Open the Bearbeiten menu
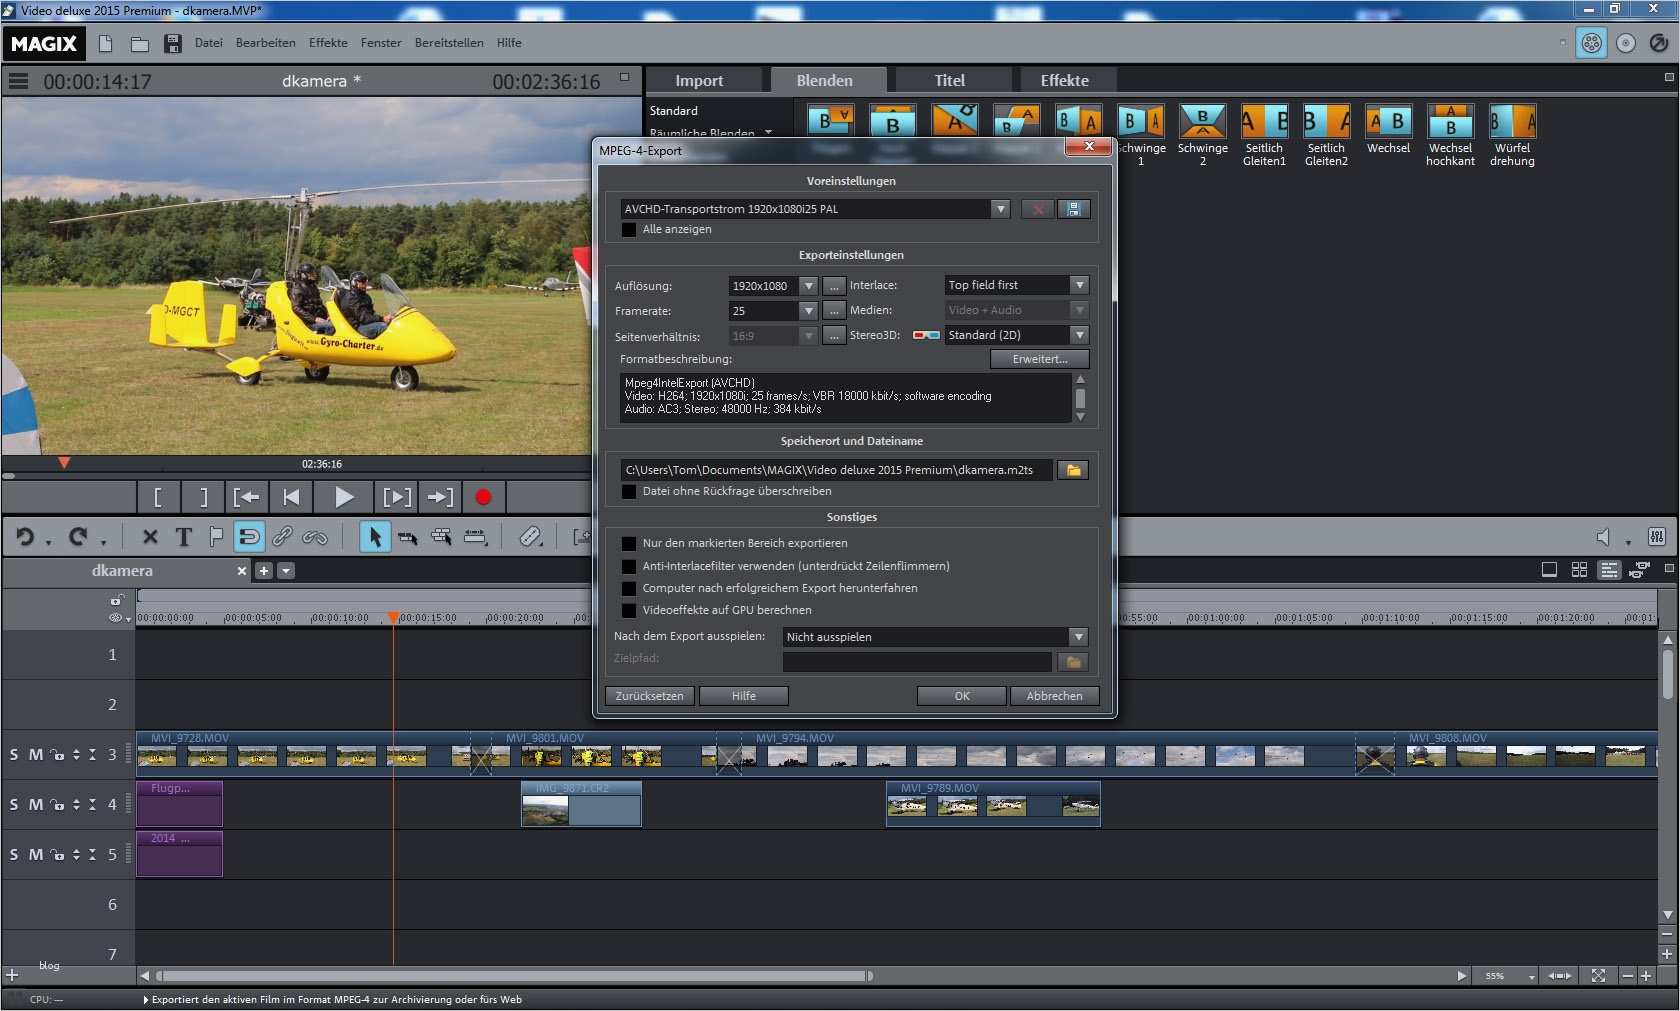This screenshot has height=1011, width=1680. [x=265, y=43]
